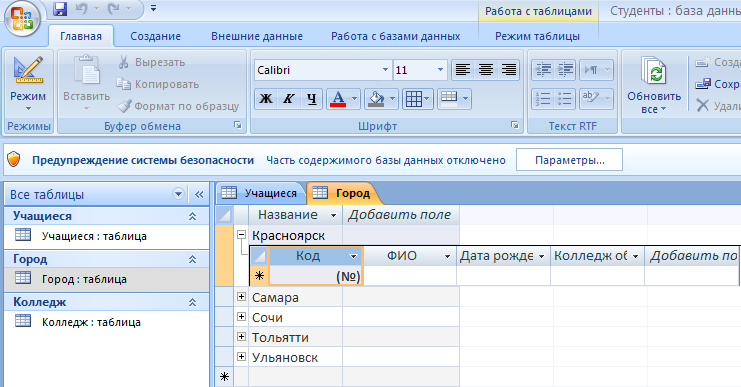Collapse the Красноярск subdatasheet

241,234
